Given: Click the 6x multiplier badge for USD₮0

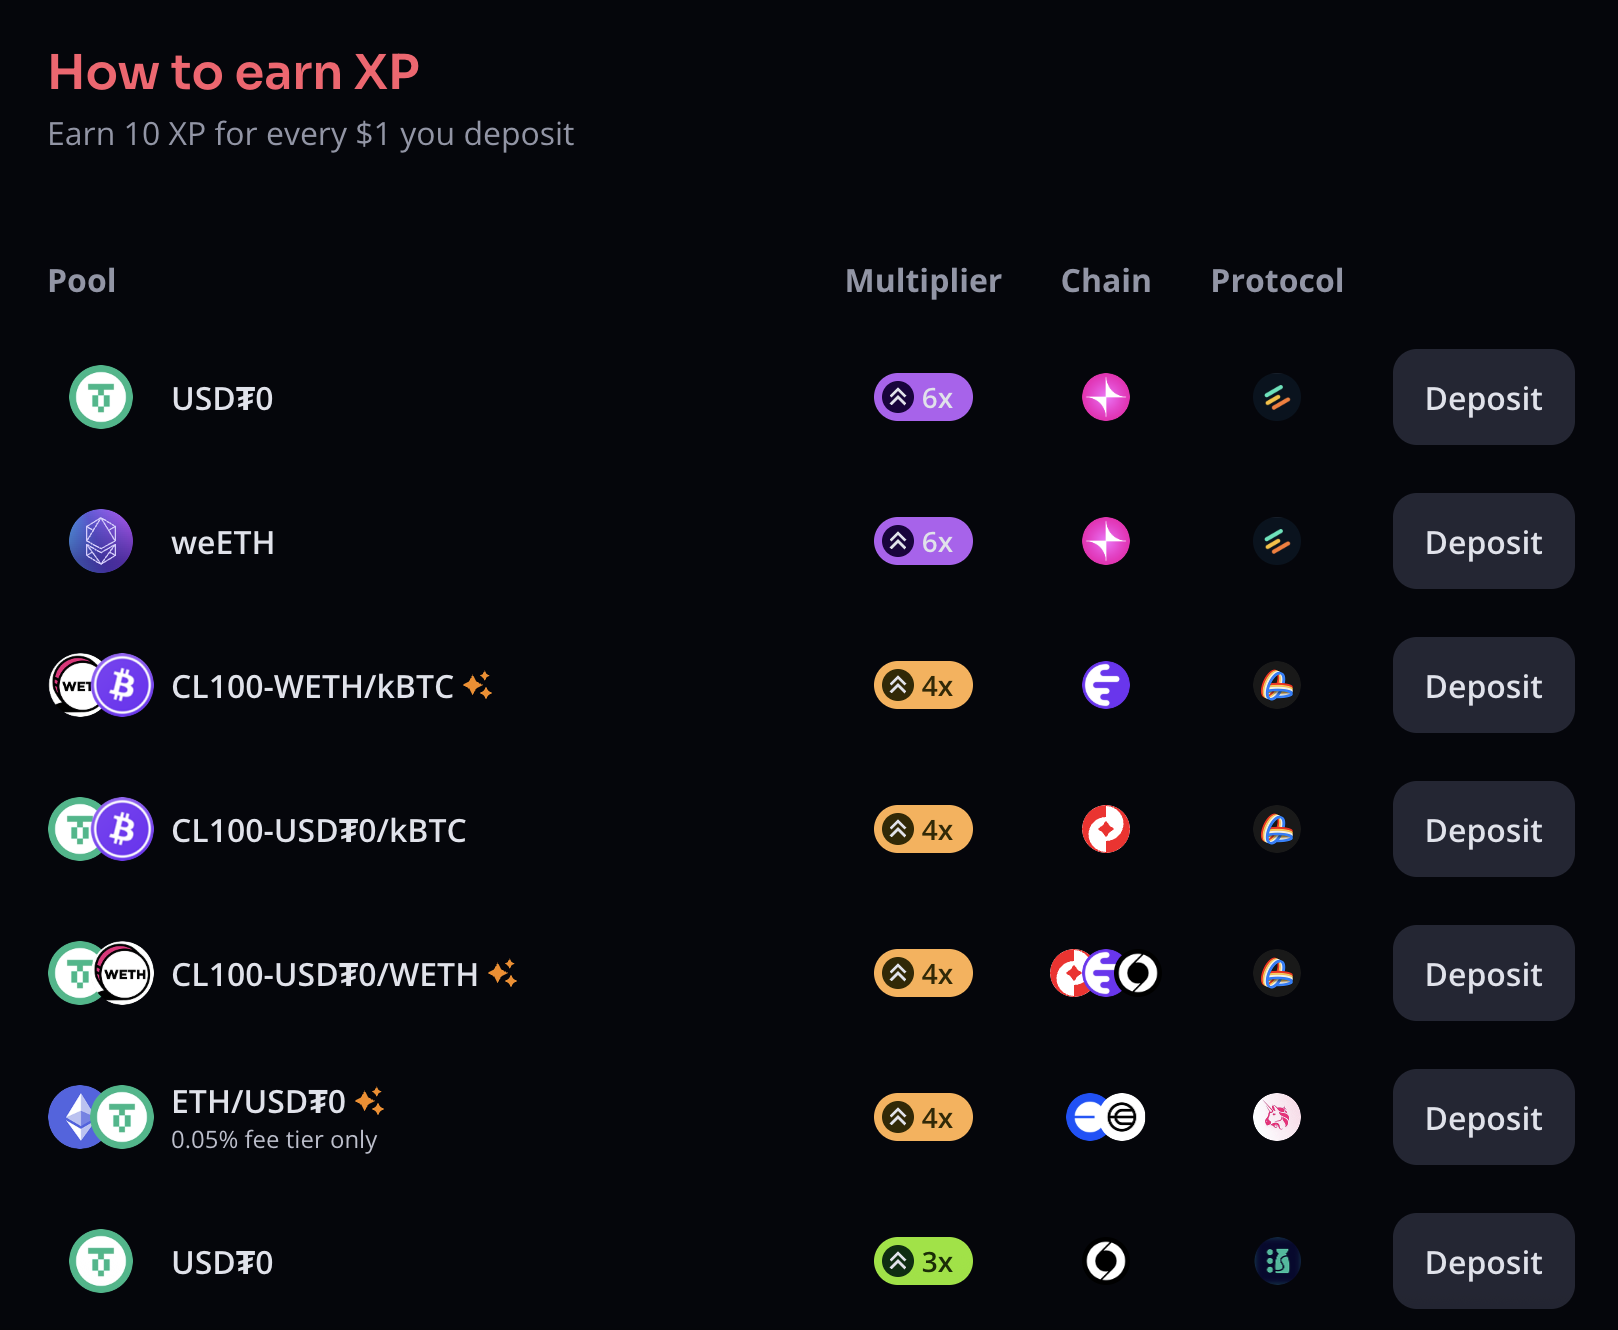Looking at the screenshot, I should click(923, 397).
